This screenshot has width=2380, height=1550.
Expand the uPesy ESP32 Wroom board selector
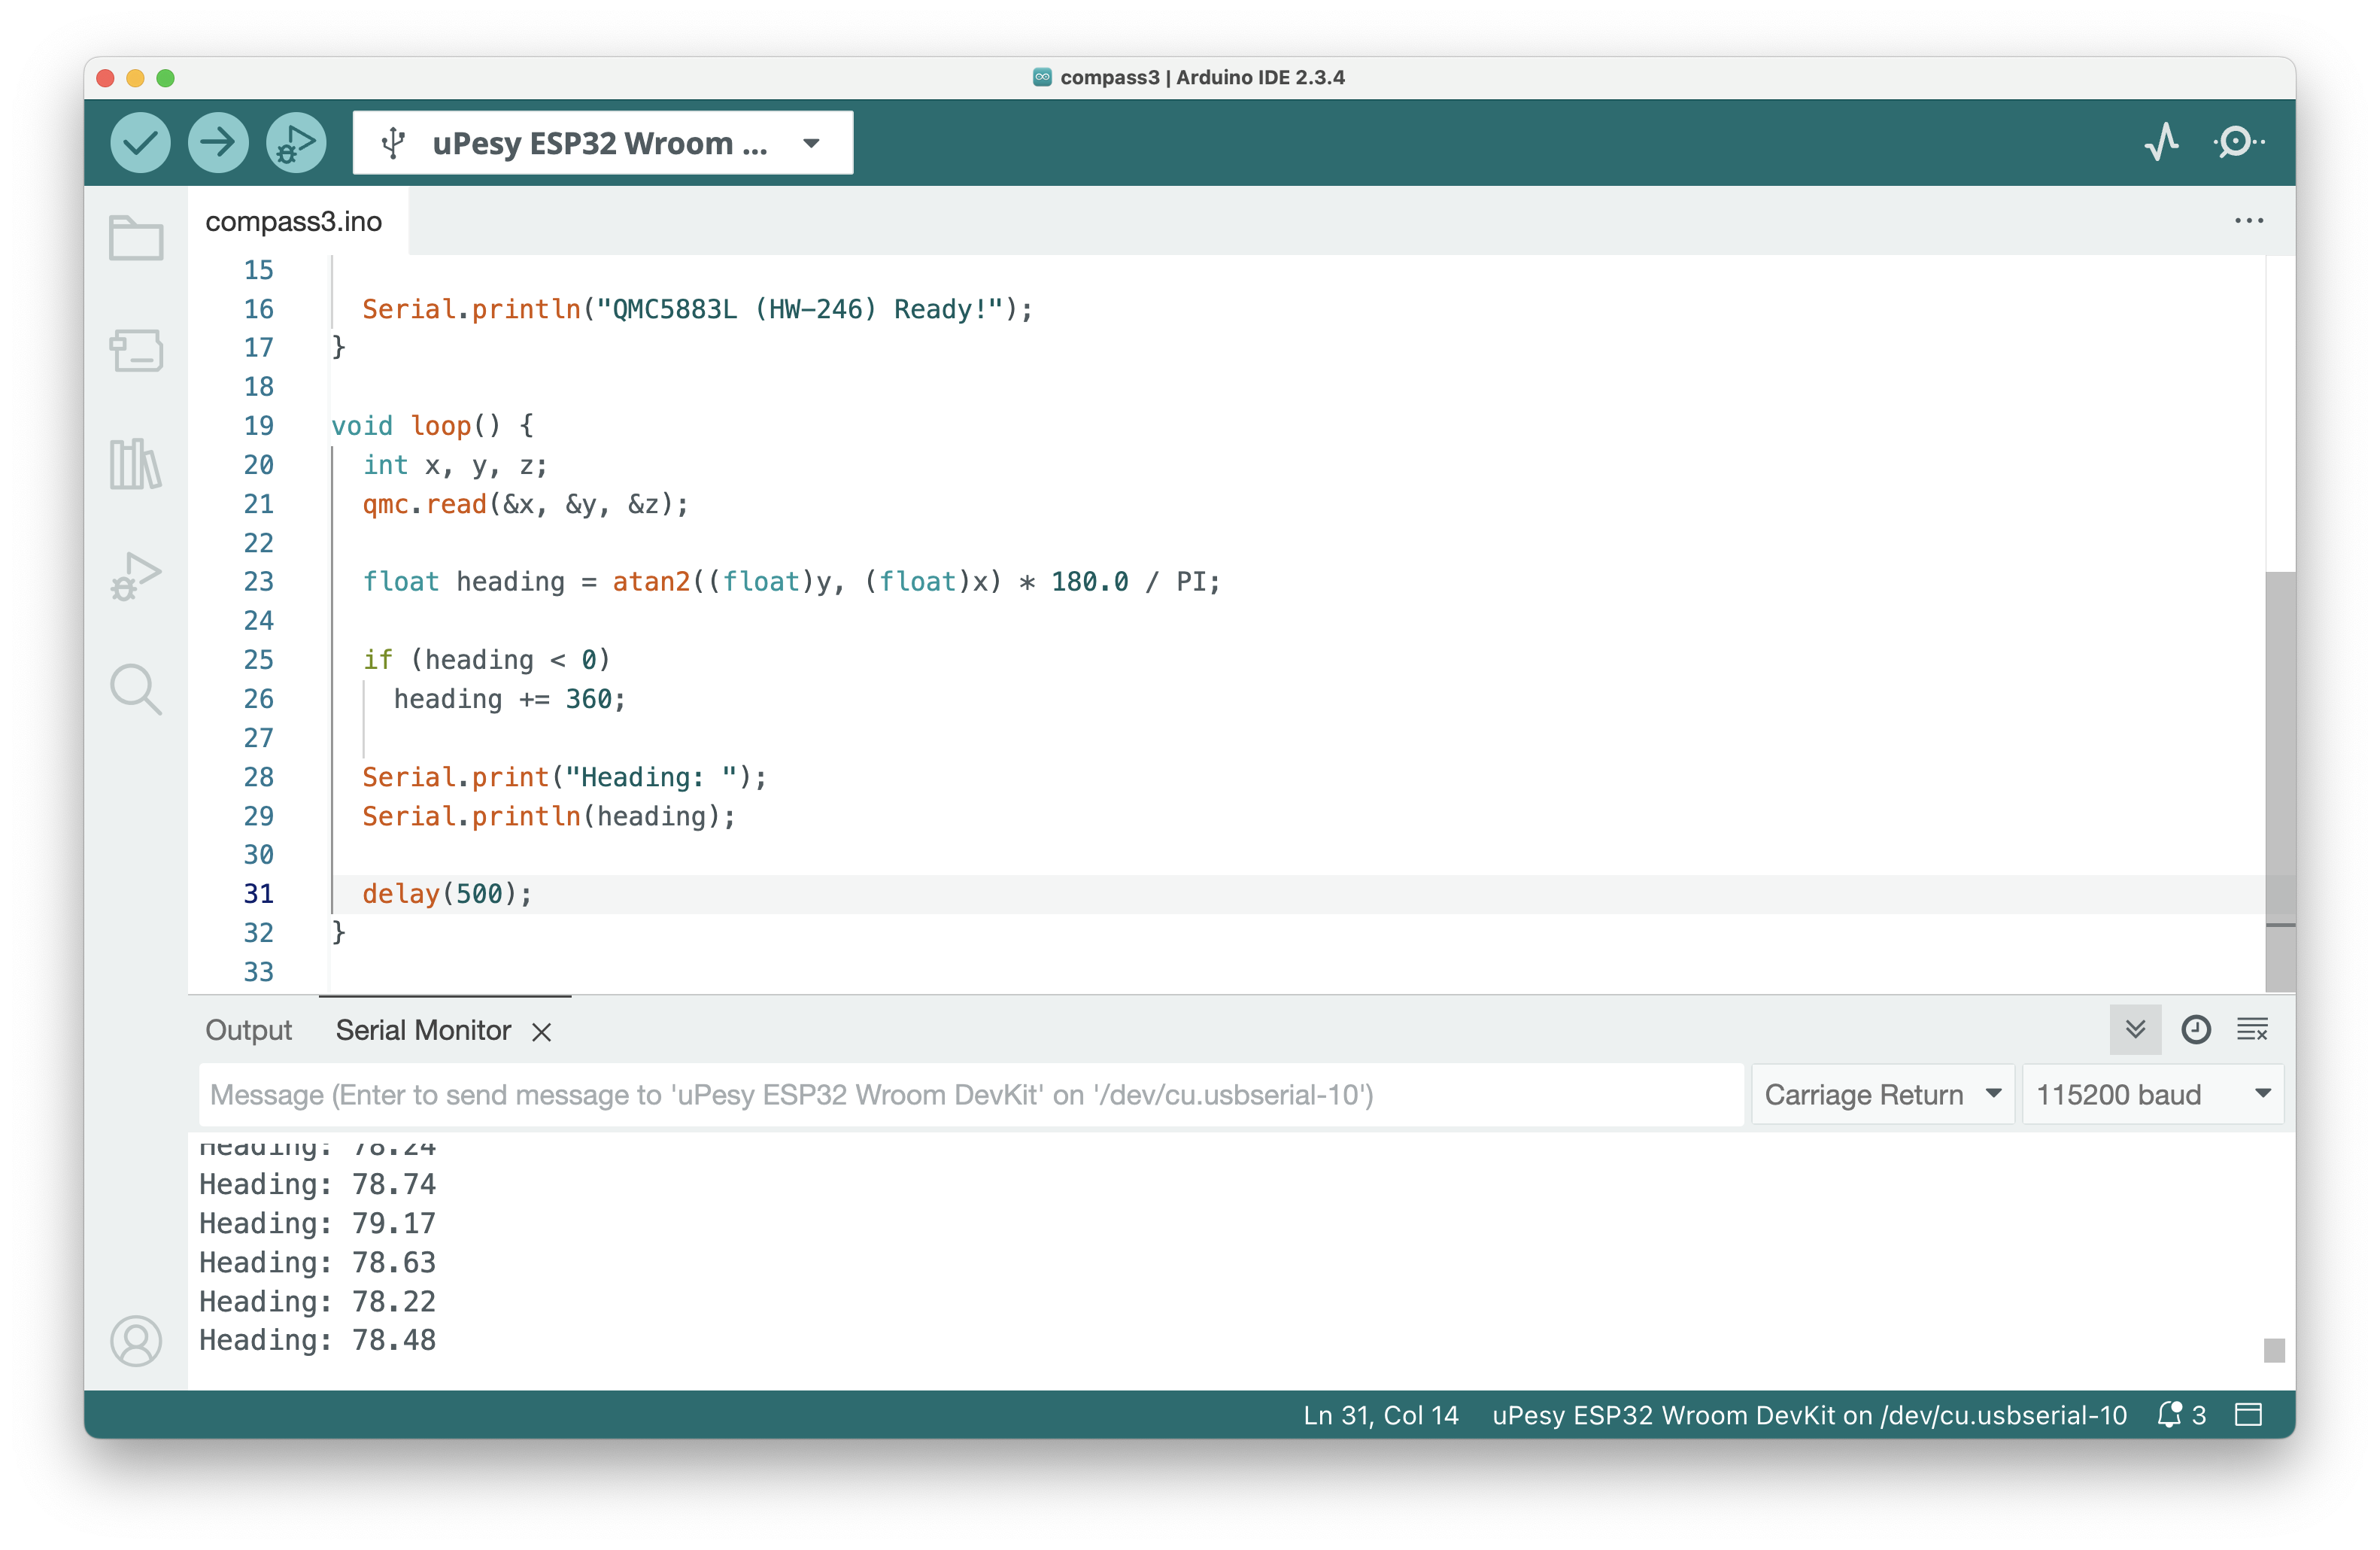[x=603, y=143]
